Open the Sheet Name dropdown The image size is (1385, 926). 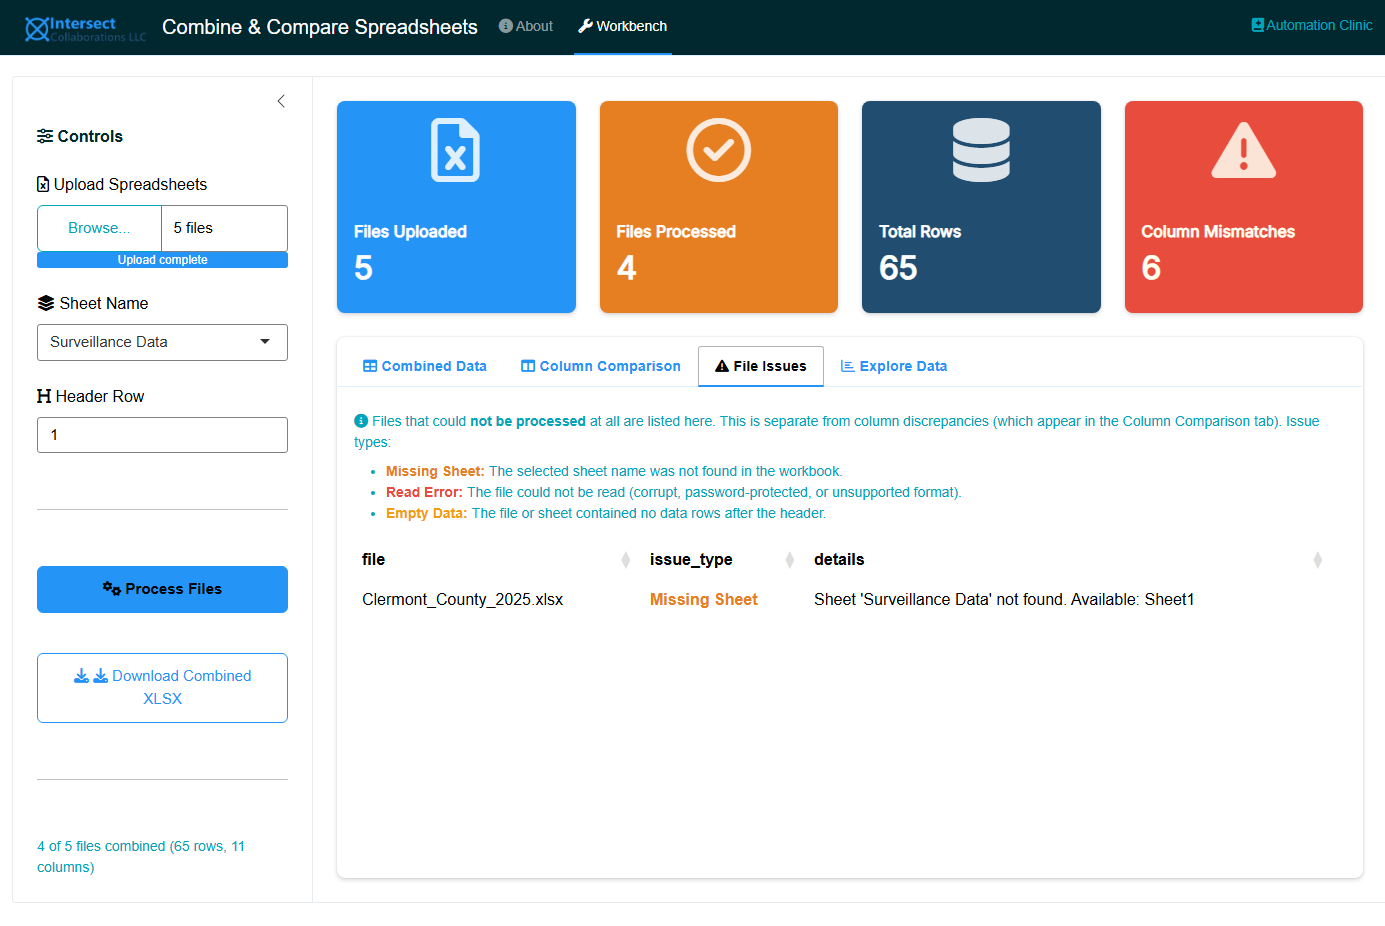[x=162, y=342]
